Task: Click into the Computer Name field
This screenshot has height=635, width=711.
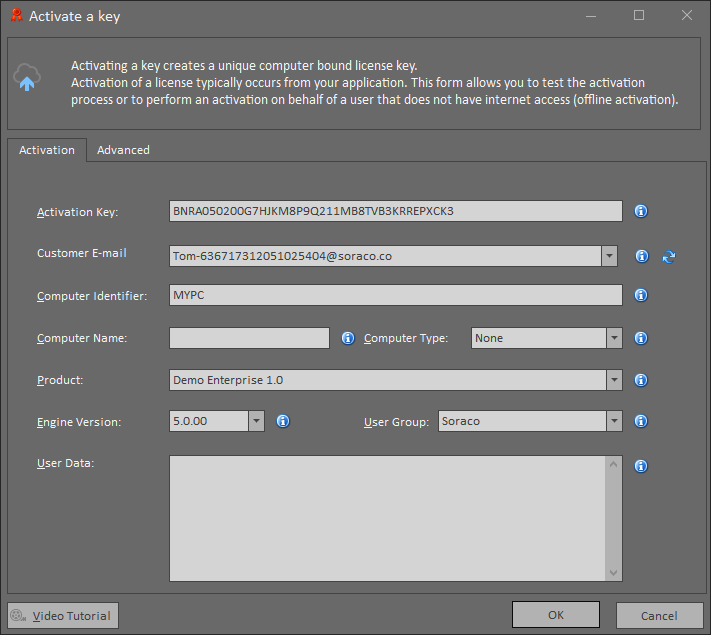Action: point(249,338)
